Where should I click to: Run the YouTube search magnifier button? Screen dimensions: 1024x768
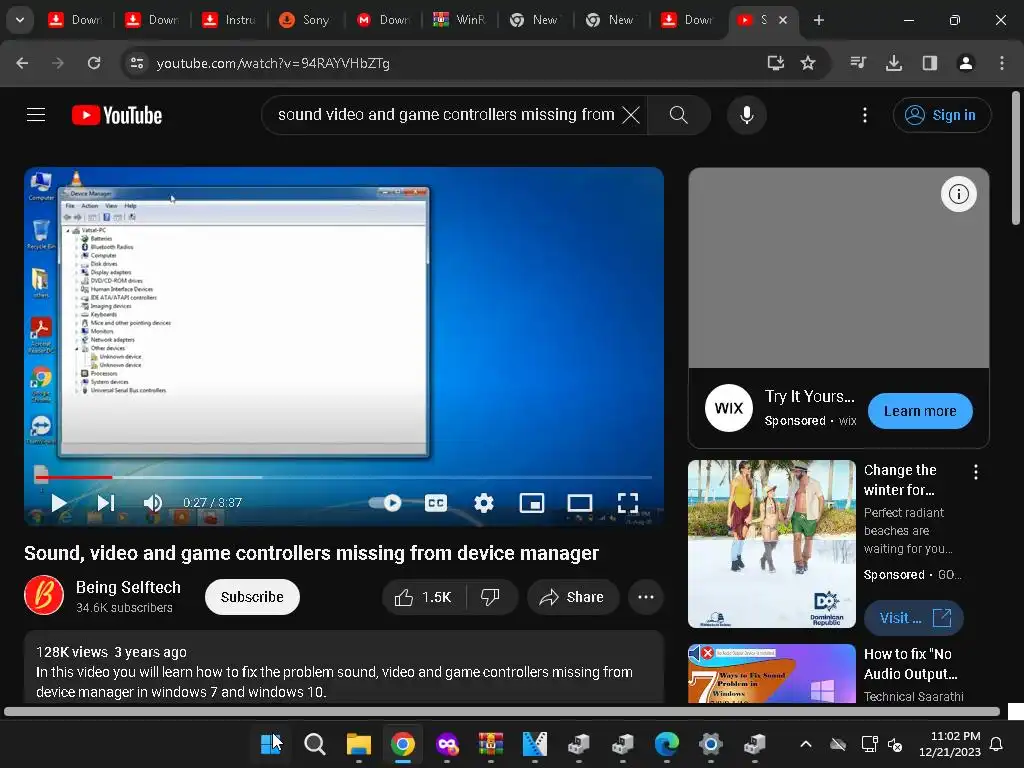(x=679, y=115)
